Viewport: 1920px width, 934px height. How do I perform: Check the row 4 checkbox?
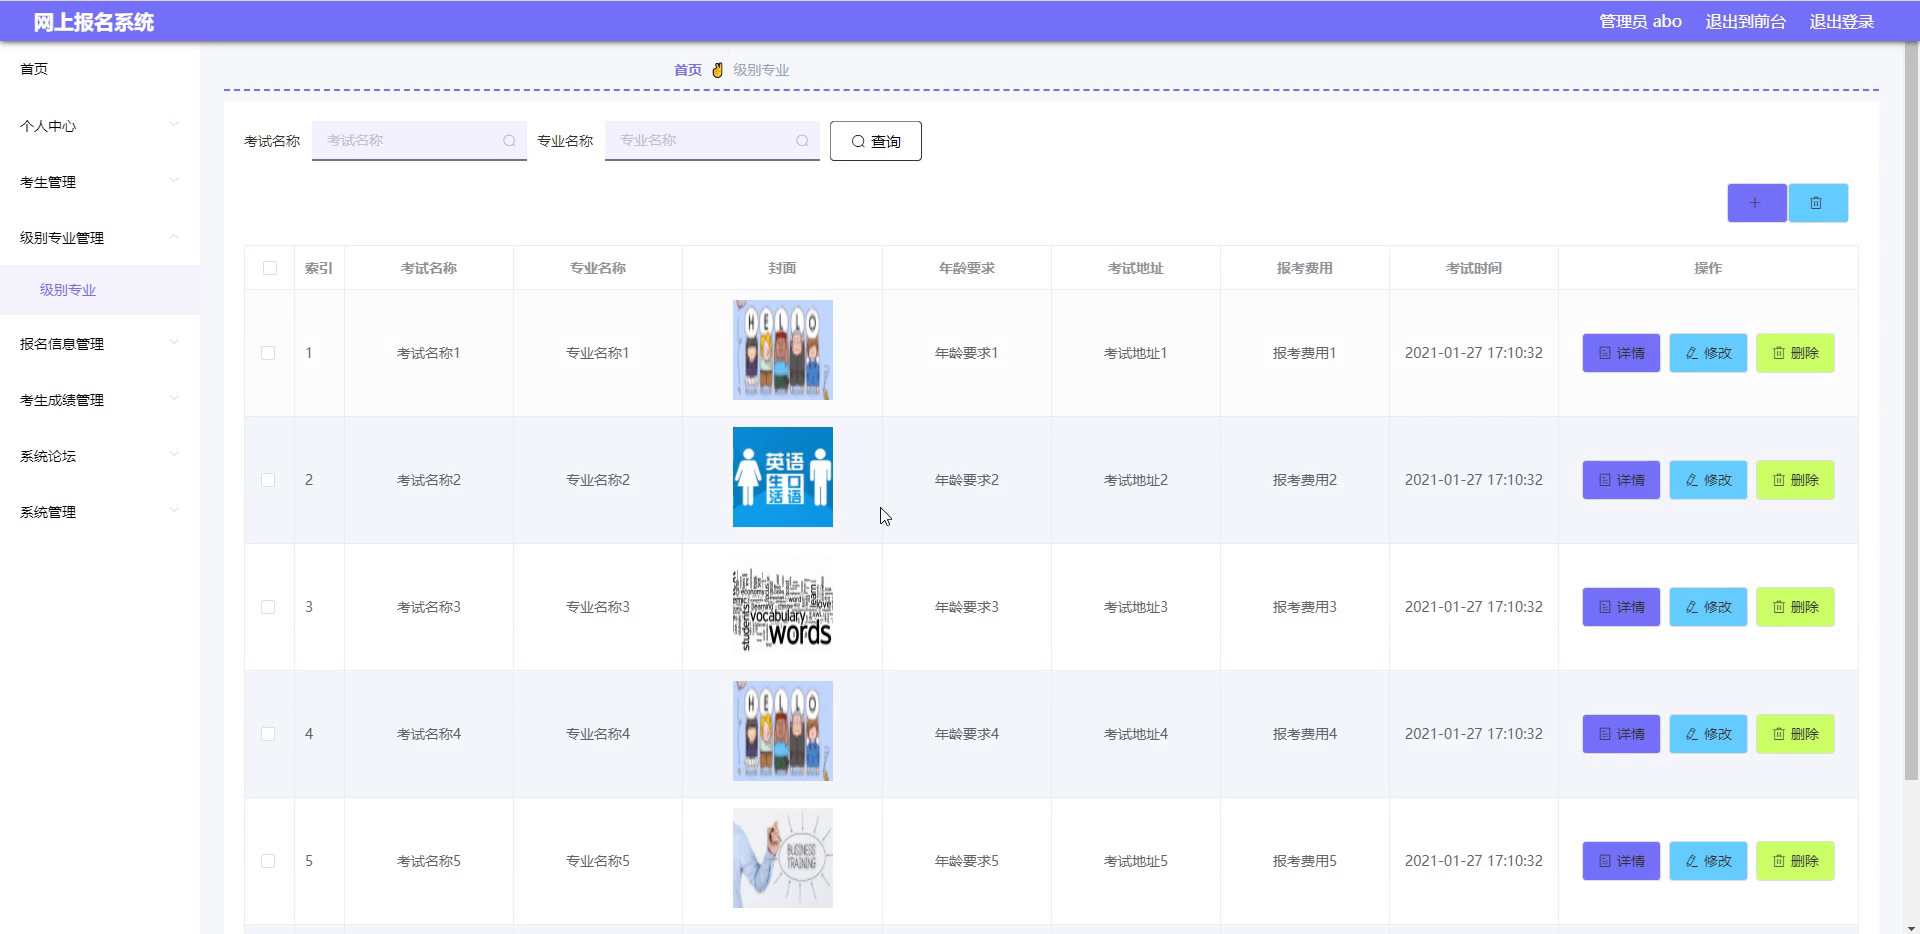[268, 734]
